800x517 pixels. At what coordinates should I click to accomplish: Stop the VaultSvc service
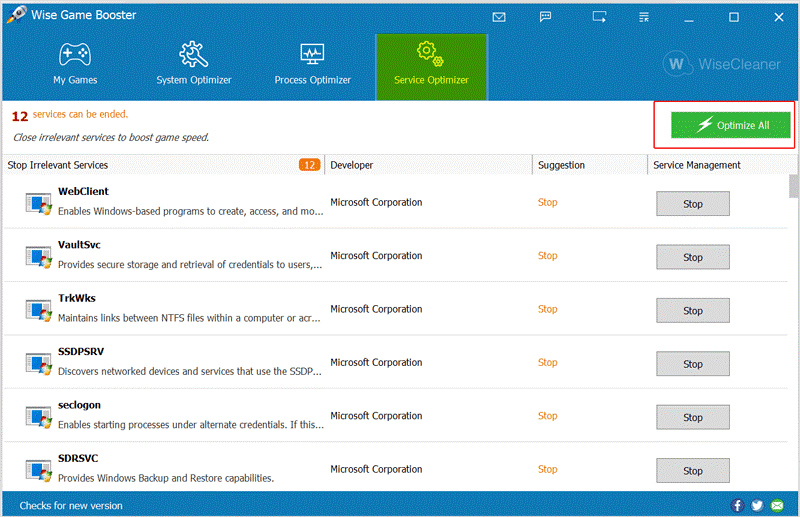[693, 257]
